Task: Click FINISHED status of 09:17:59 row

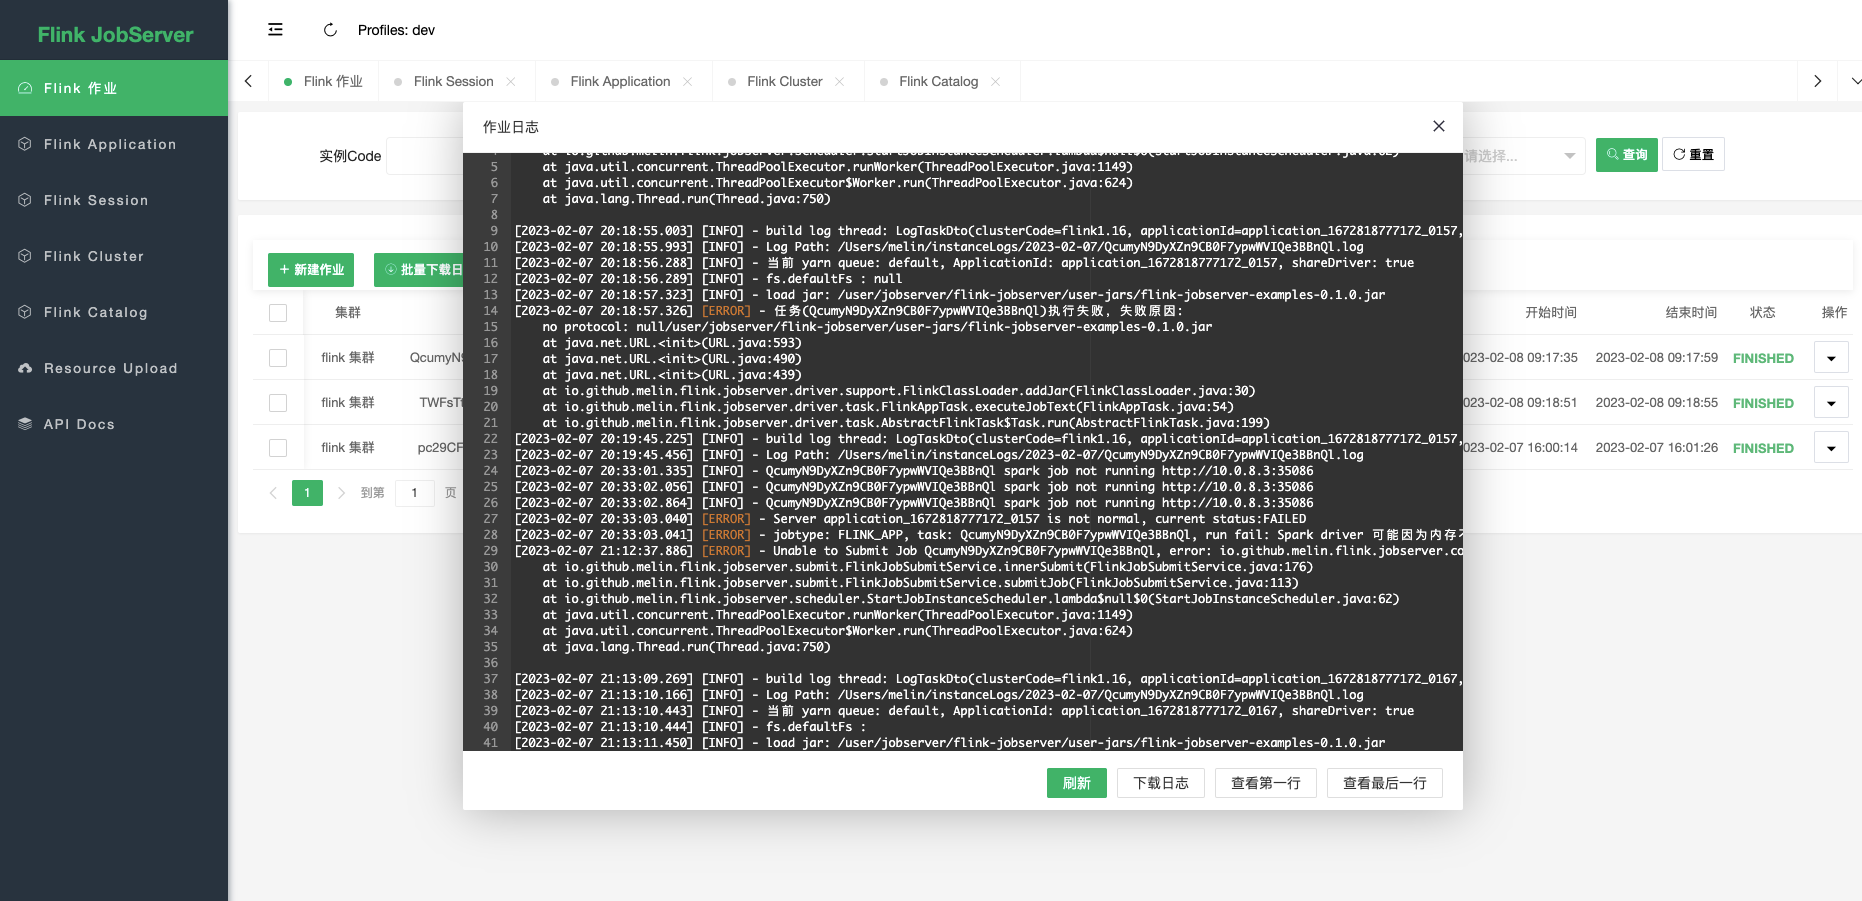Action: point(1763,359)
